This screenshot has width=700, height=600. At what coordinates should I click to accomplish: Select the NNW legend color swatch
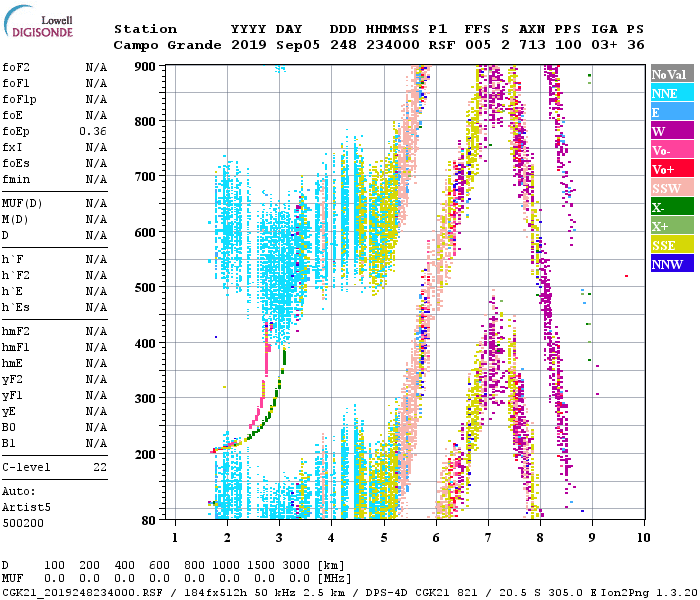672,263
